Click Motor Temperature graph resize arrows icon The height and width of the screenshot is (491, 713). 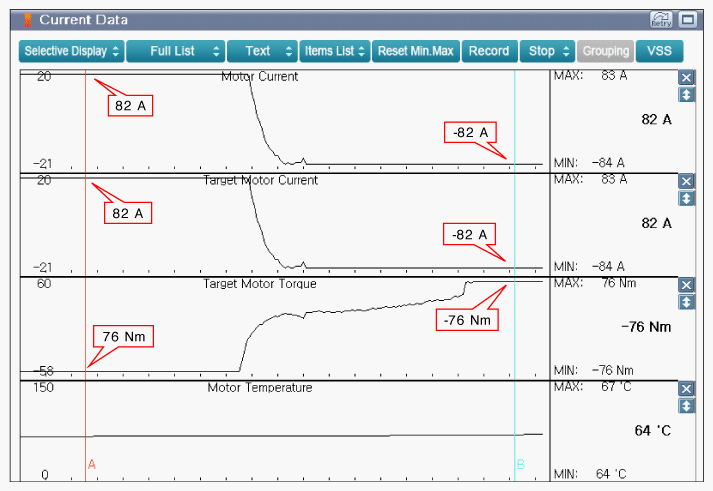coord(686,406)
